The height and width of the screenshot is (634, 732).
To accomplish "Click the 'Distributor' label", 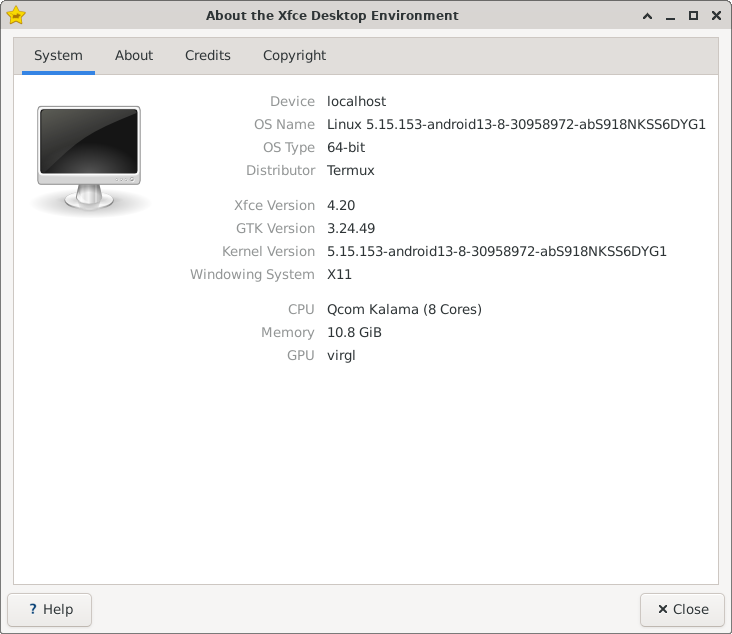I will coord(281,170).
